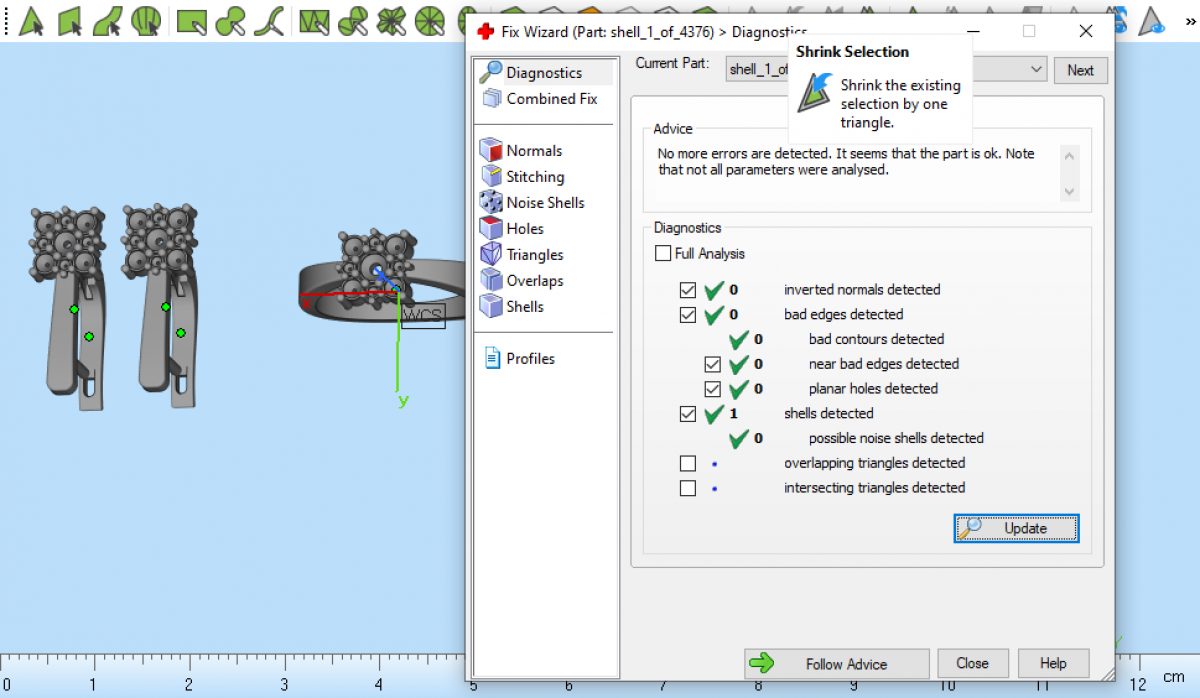Open Profiles in the wizard sidebar
This screenshot has width=1200, height=698.
pos(530,359)
